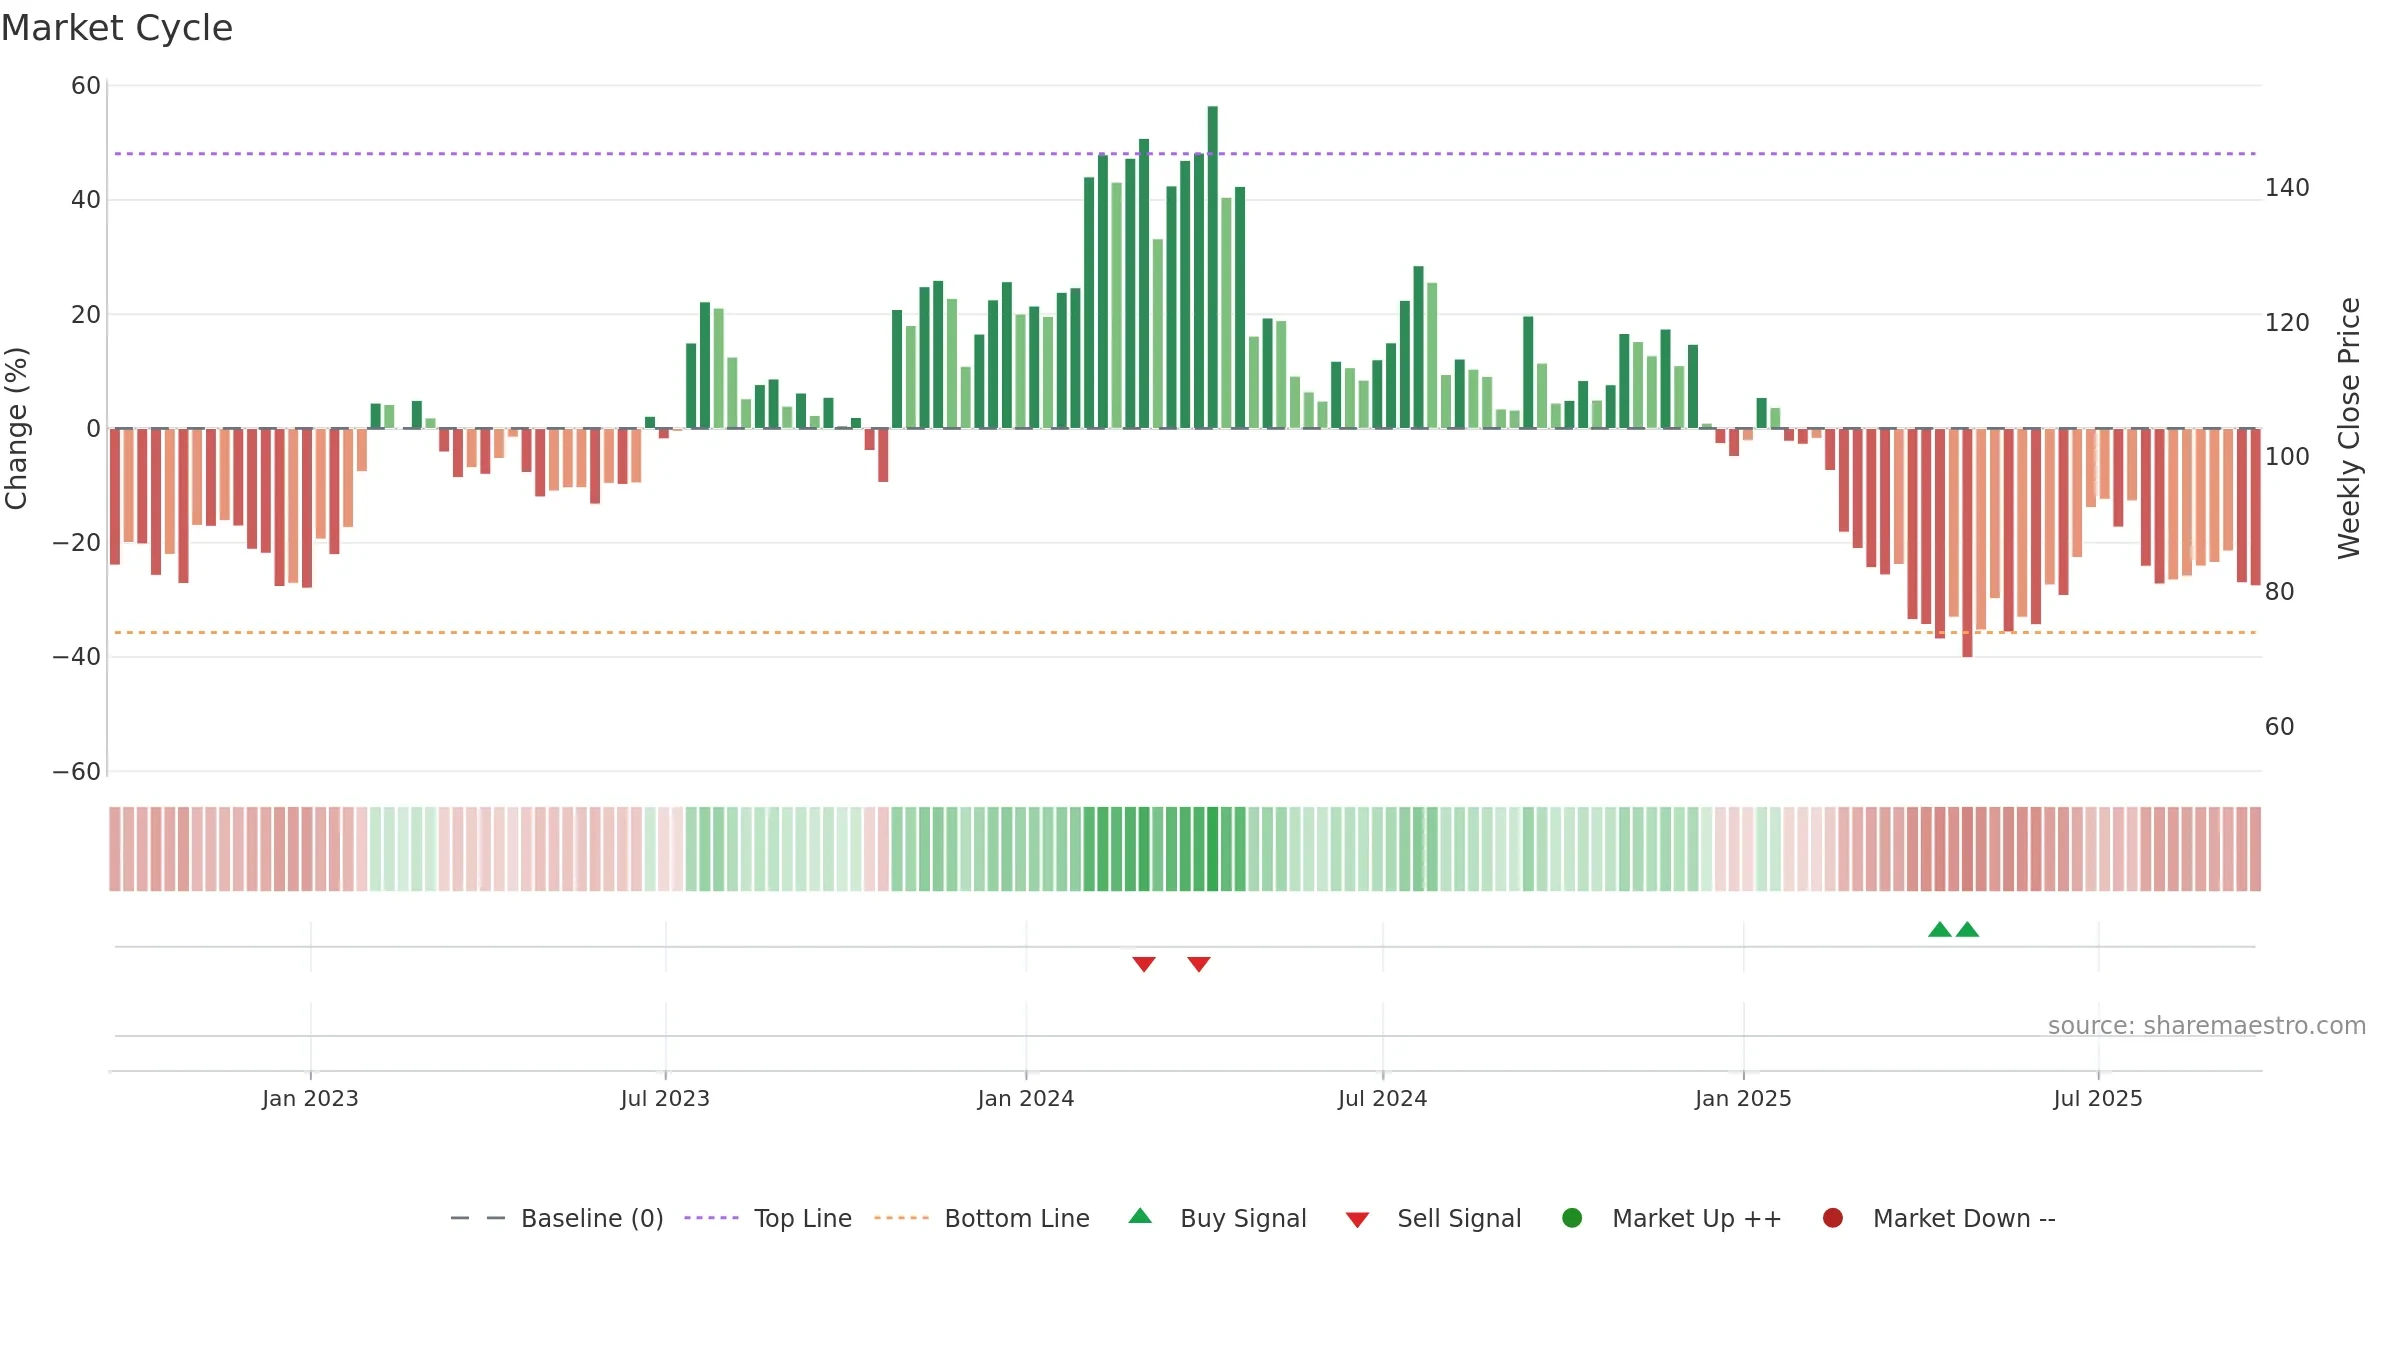Screen dimensions: 2400x1350
Task: Click the lowest red bar reaching -40
Action: [x=1967, y=543]
